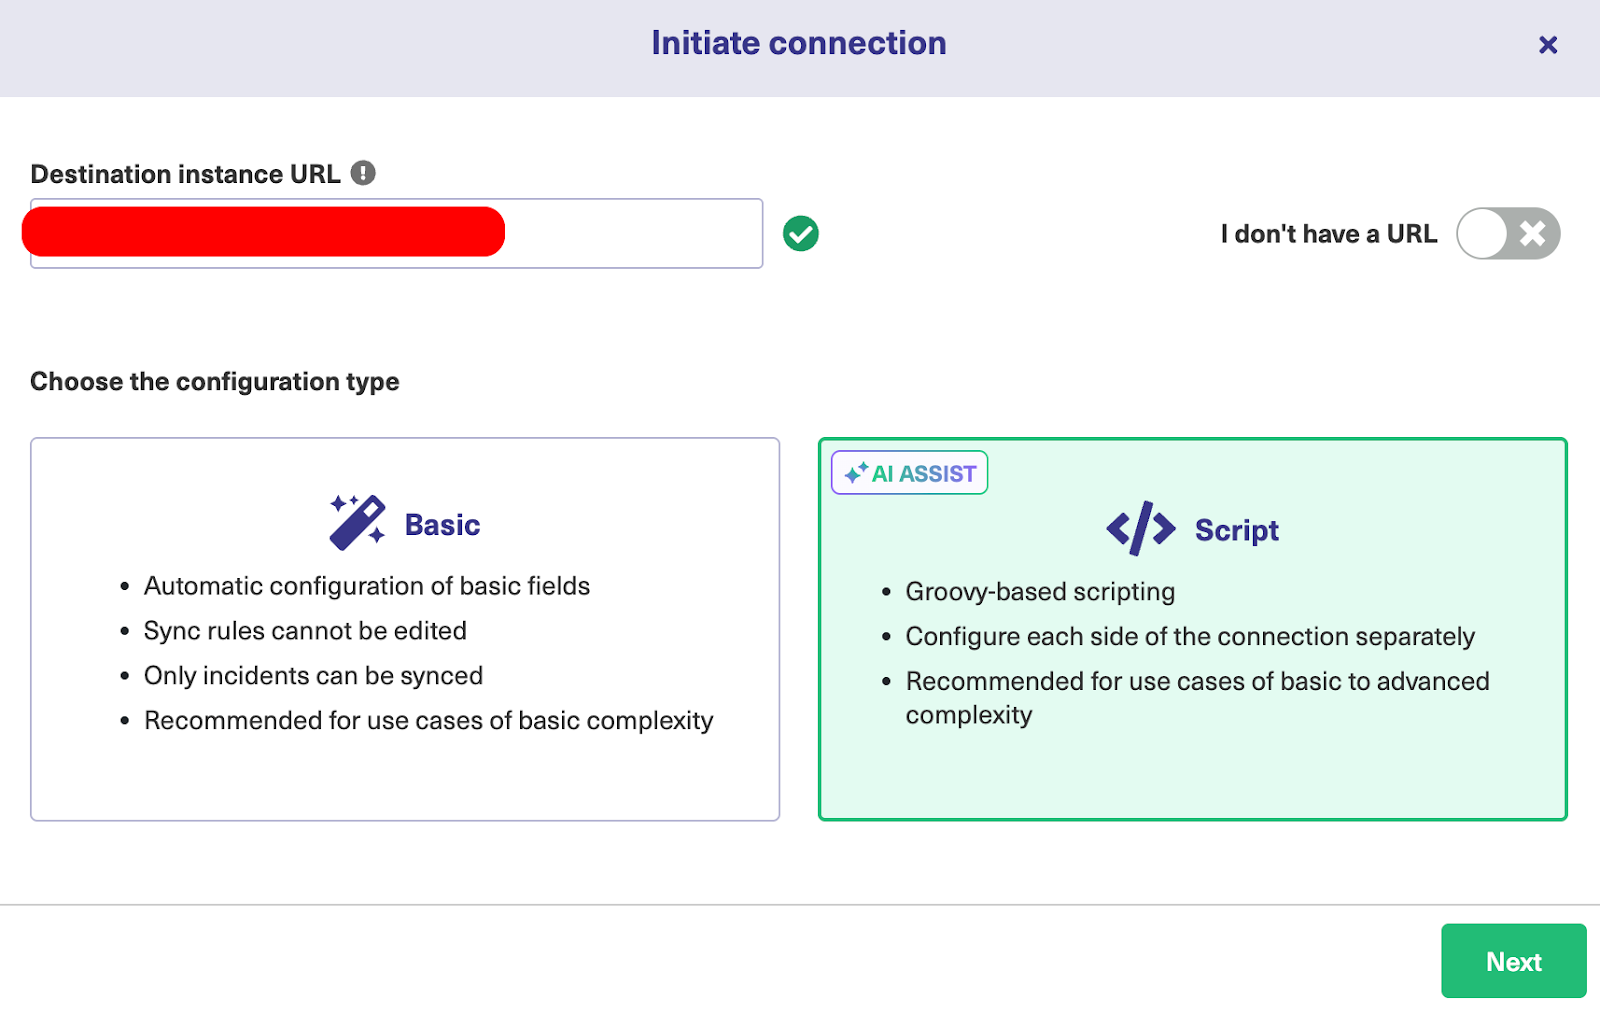Click the X mark inside the URL toggle
This screenshot has height=1014, width=1600.
[1532, 234]
